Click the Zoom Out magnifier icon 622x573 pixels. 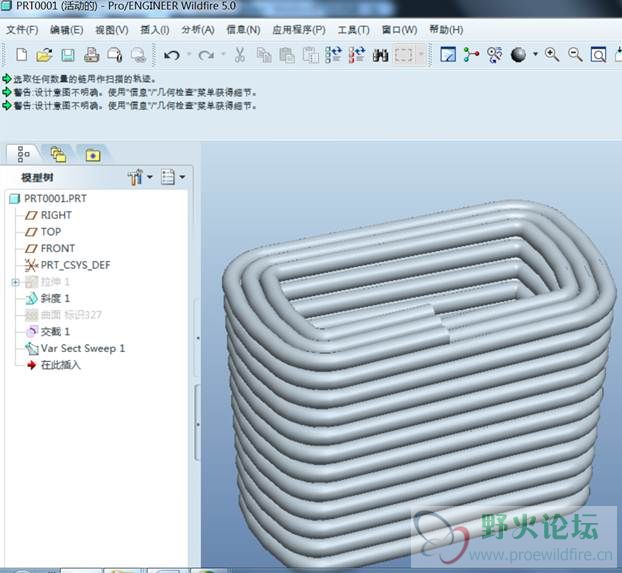575,55
